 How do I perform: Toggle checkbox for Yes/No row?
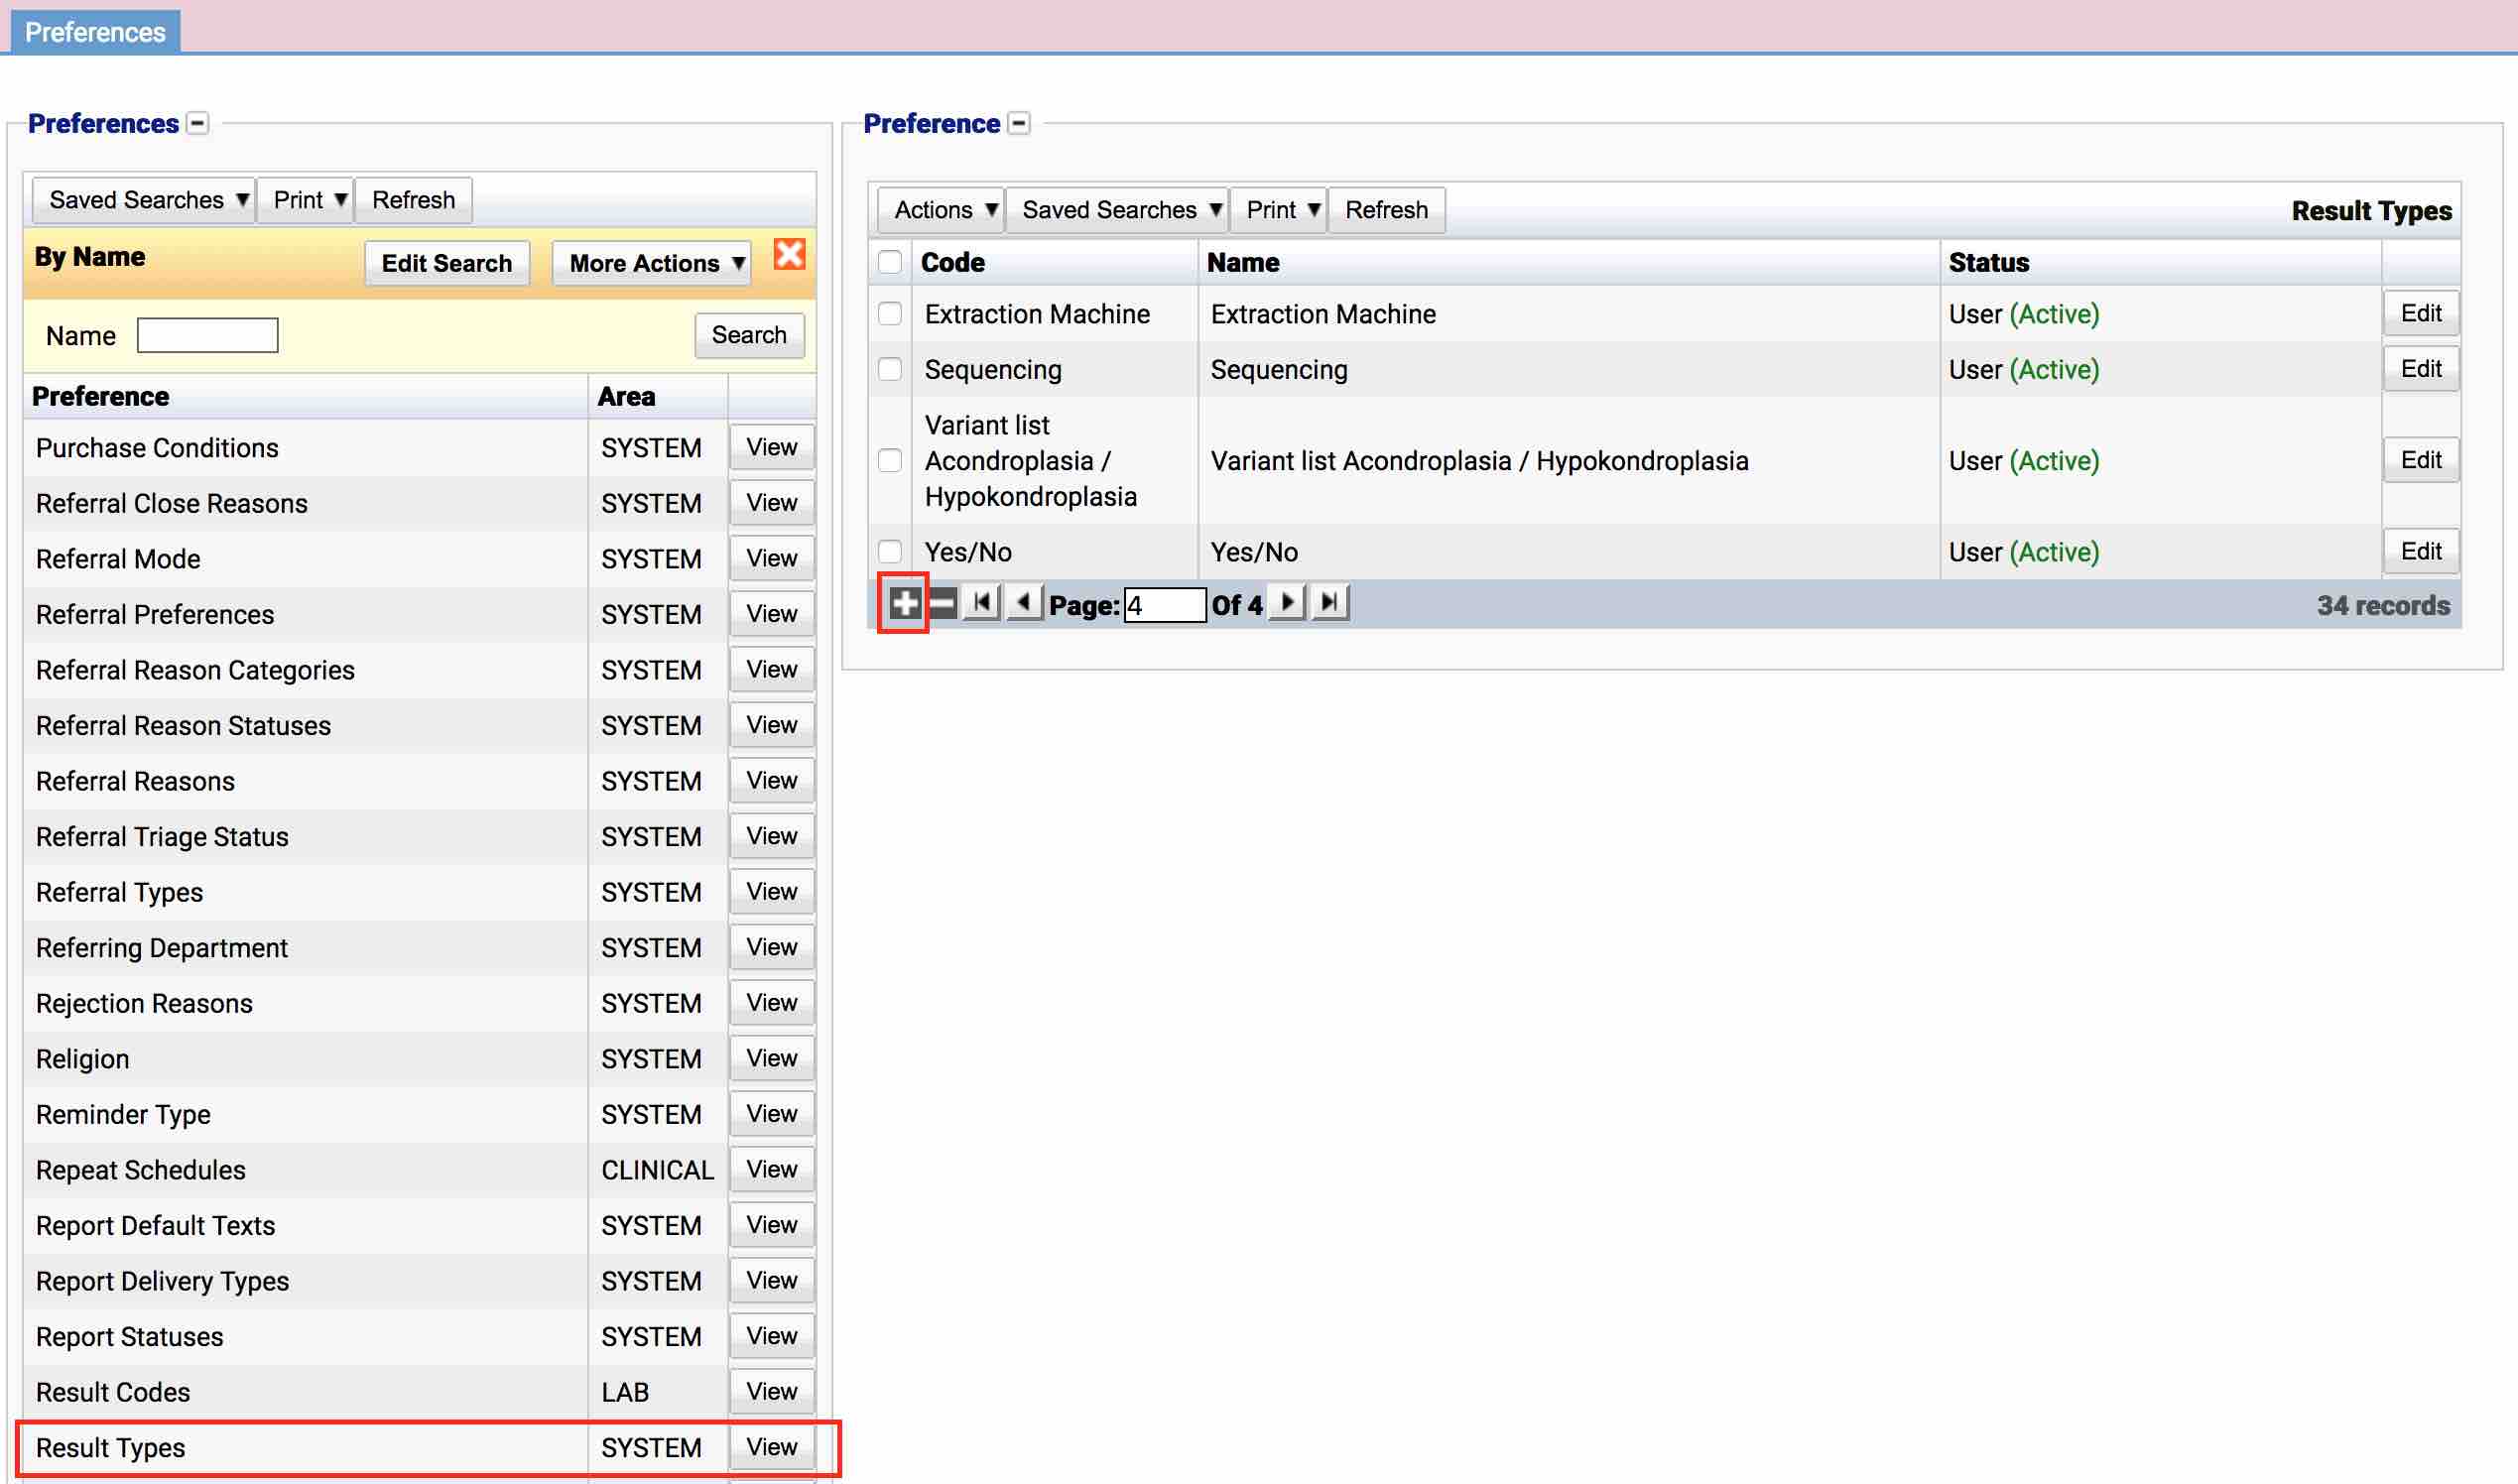click(x=891, y=550)
